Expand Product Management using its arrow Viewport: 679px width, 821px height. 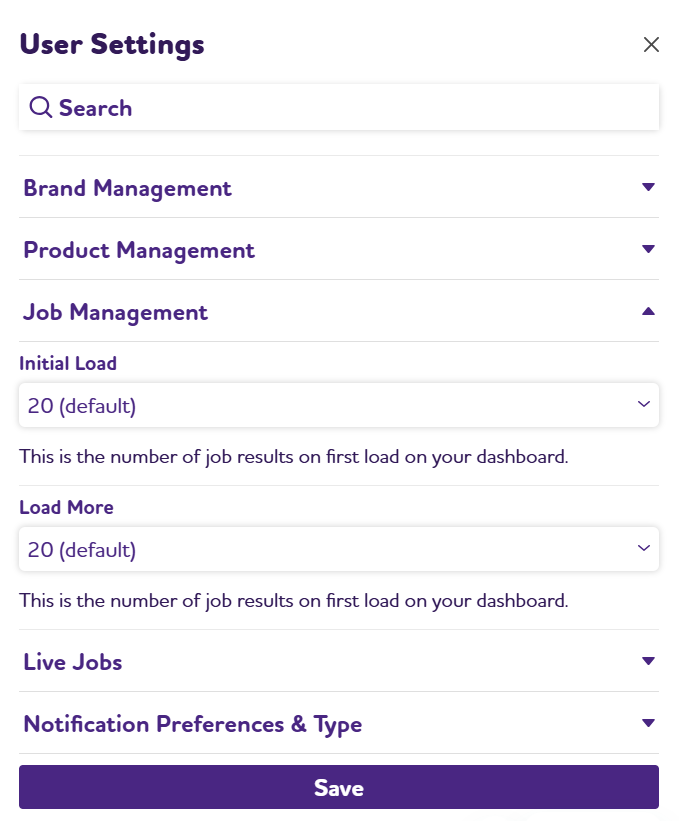(x=648, y=249)
